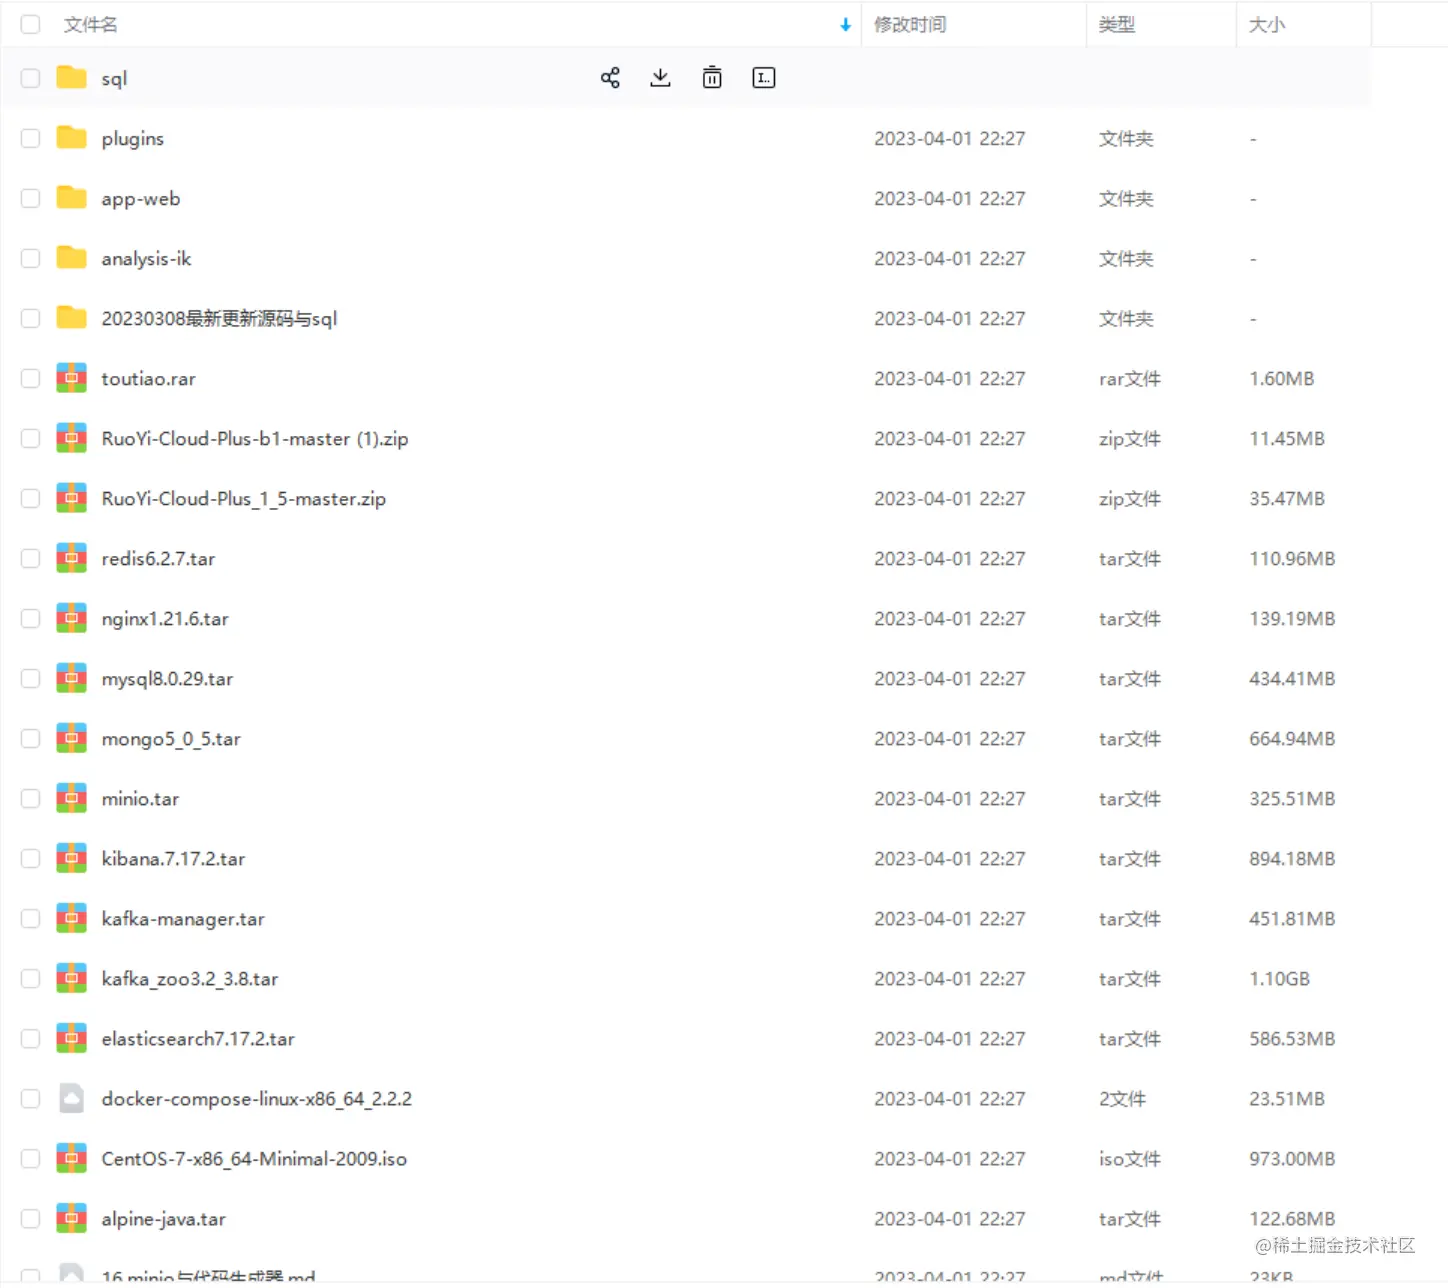
Task: Click the download icon on sql row
Action: 660,78
